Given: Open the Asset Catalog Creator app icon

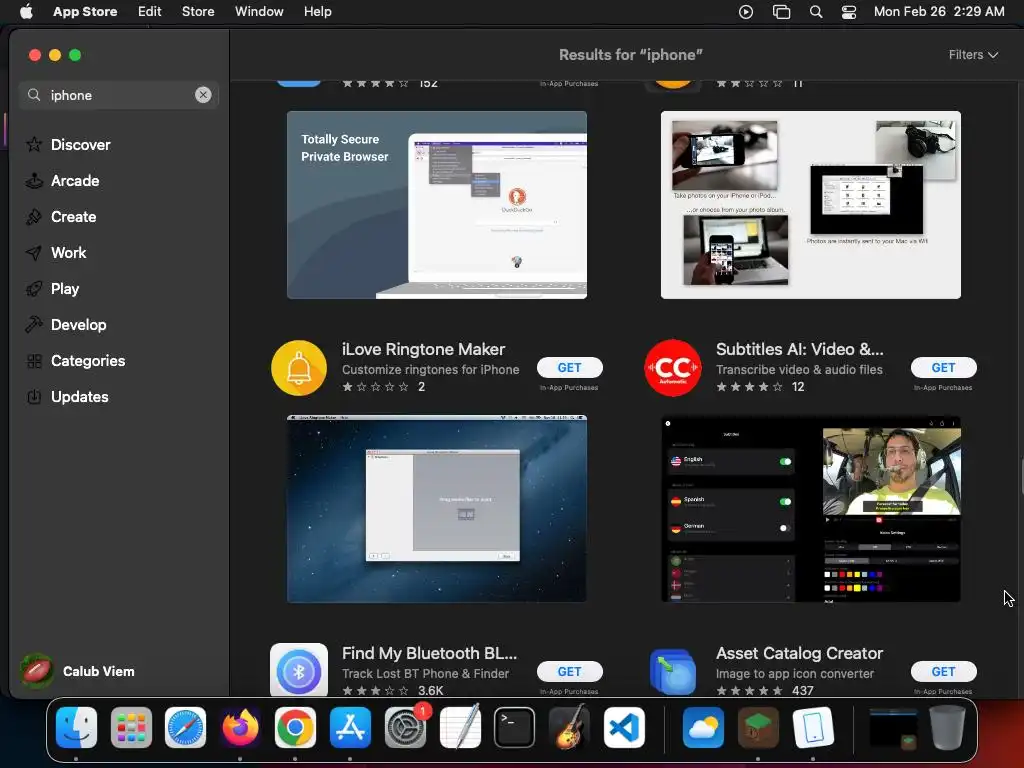Looking at the screenshot, I should (x=673, y=671).
